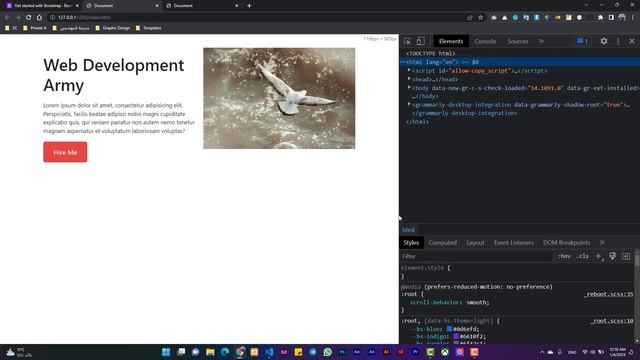
Task: Click the --bs-blue color swatch
Action: click(449, 329)
